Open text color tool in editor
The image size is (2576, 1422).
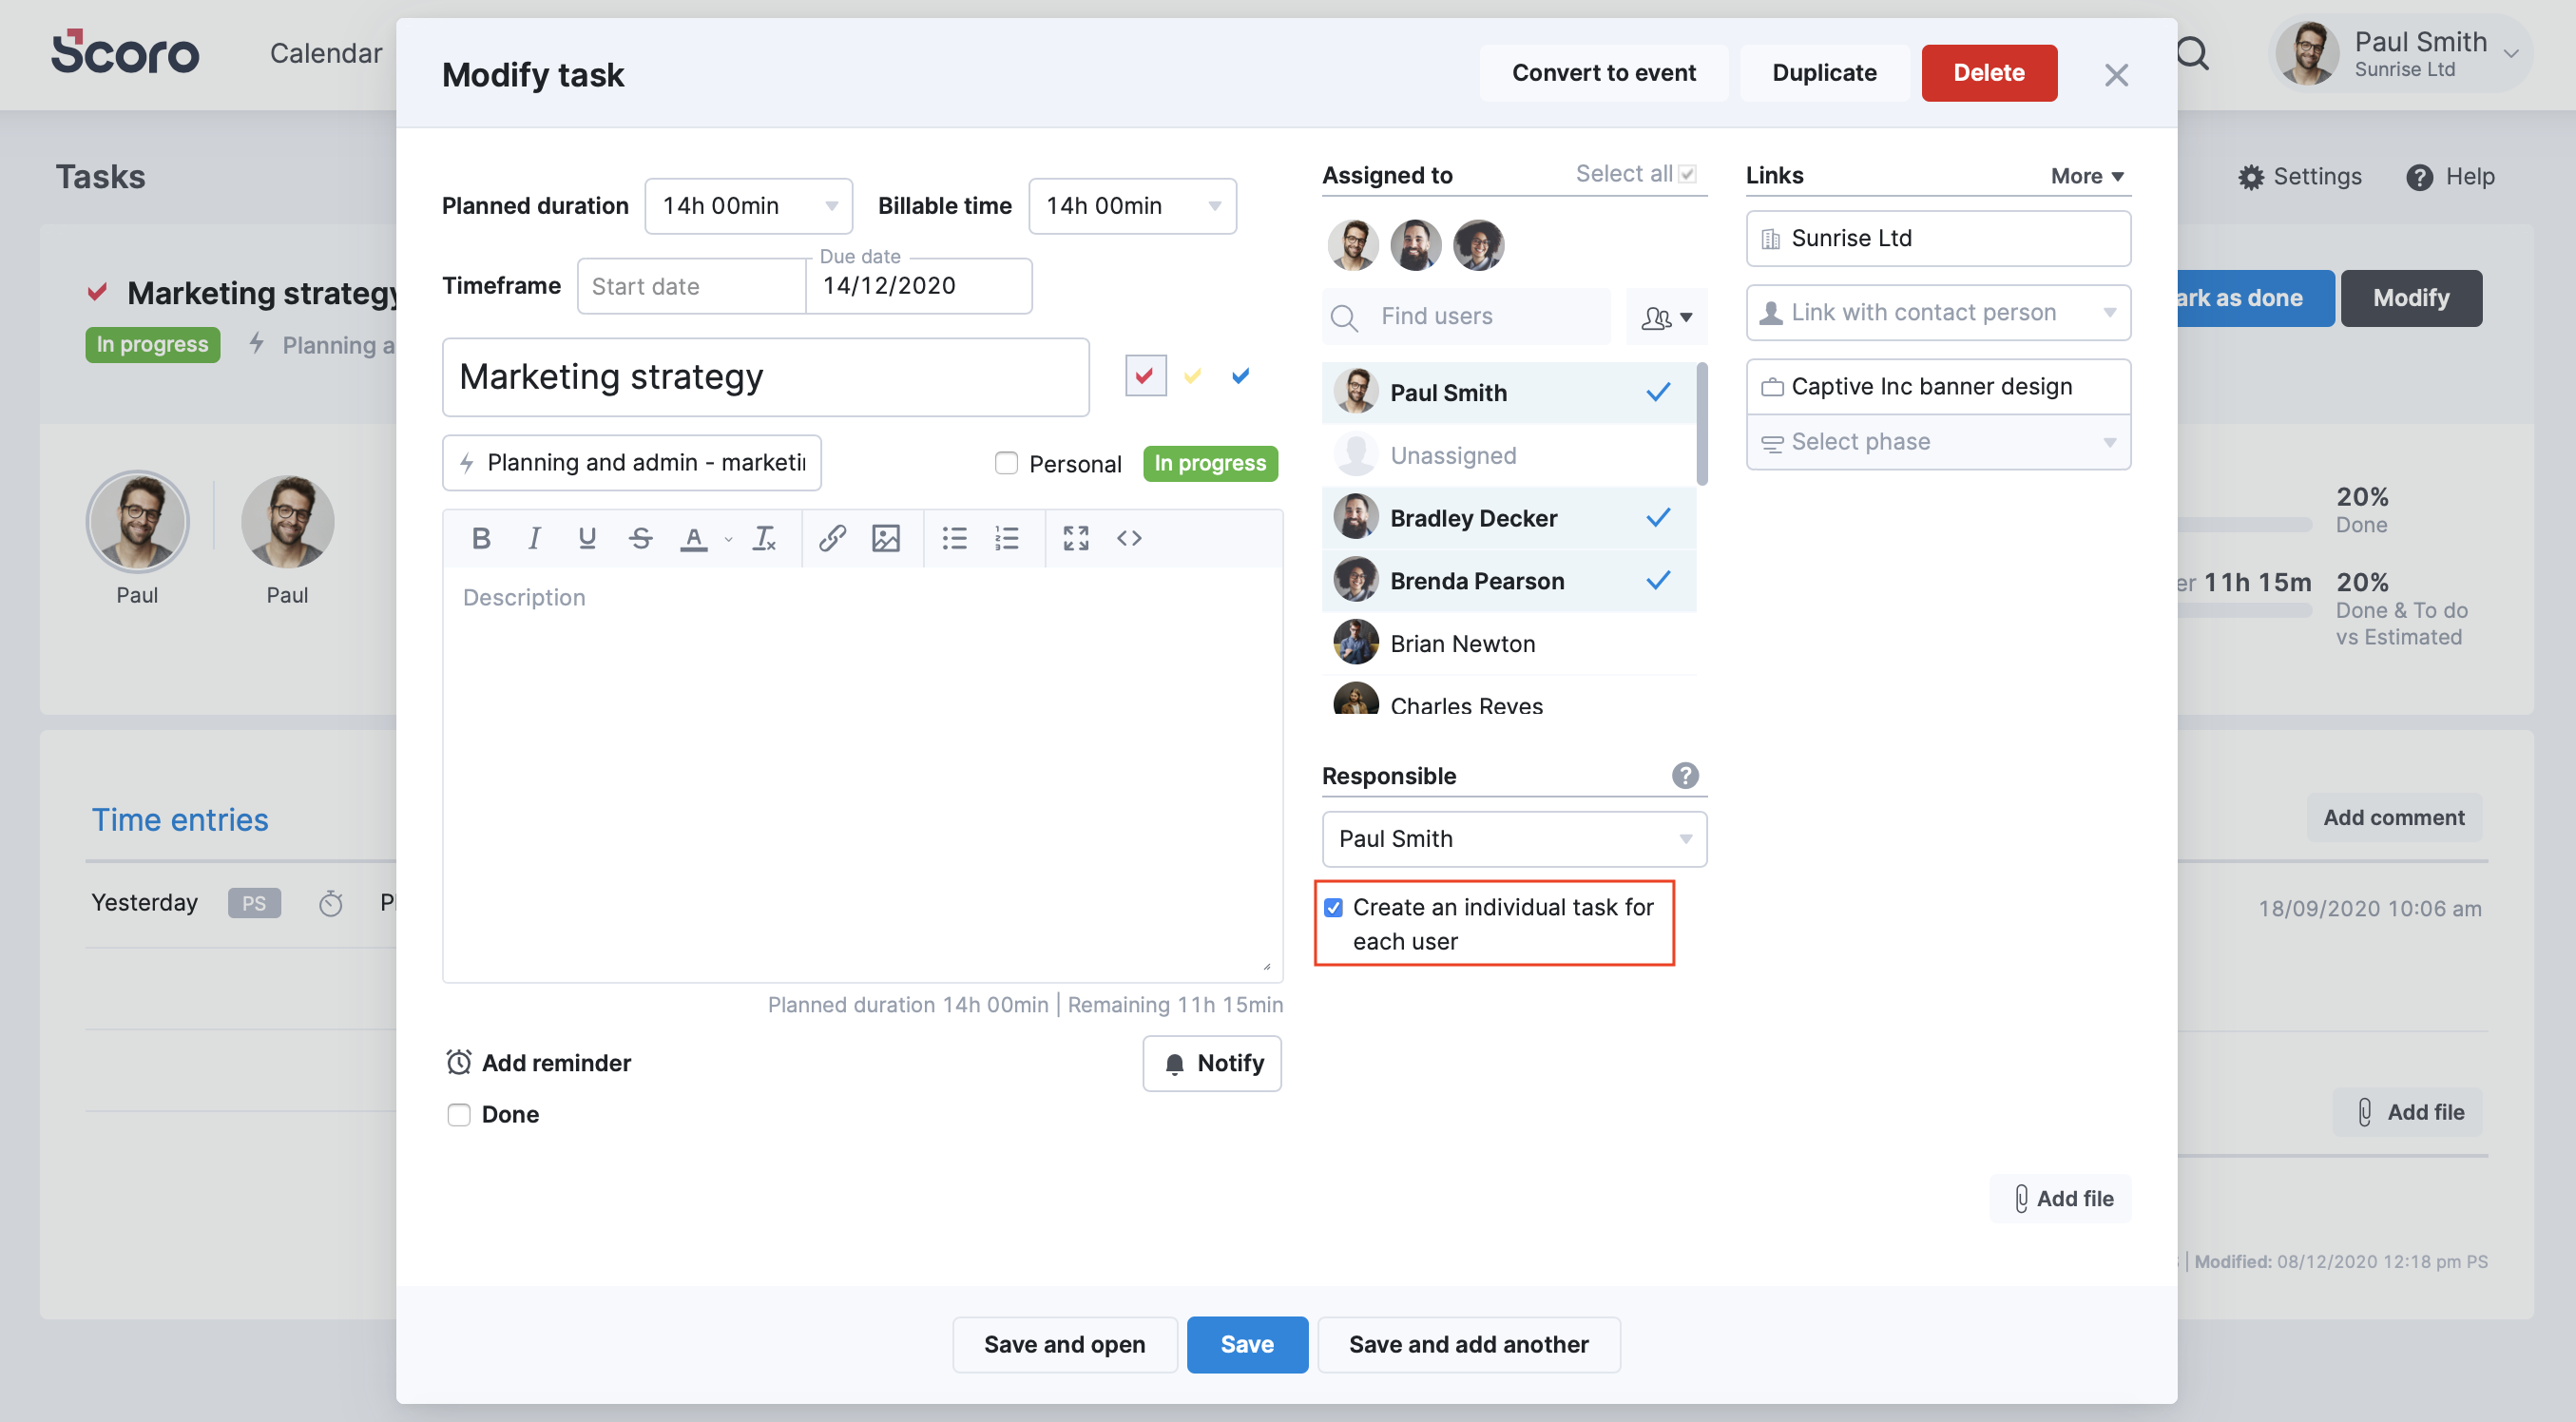693,538
